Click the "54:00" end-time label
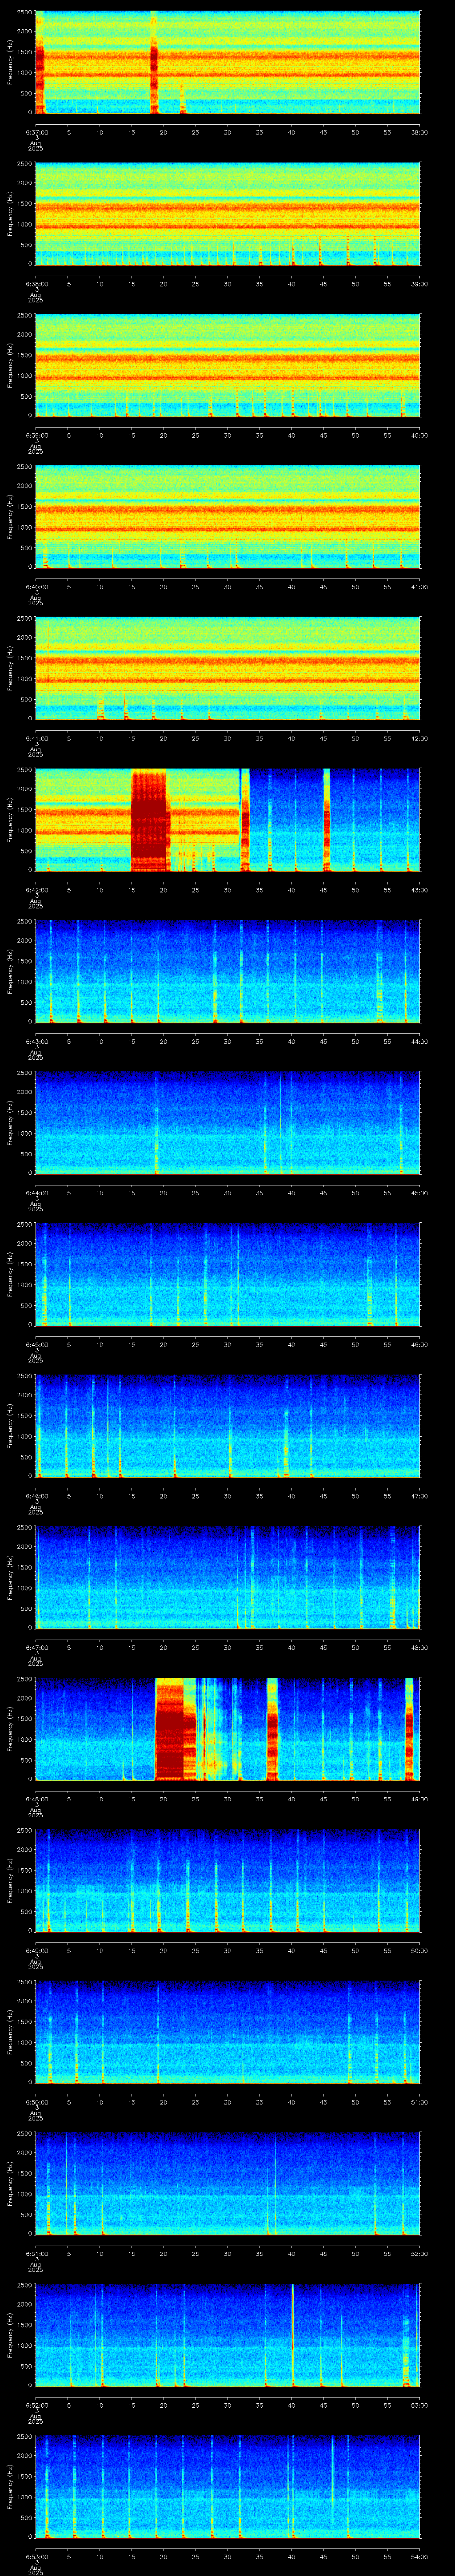The width and height of the screenshot is (455, 2576). [x=420, y=2556]
